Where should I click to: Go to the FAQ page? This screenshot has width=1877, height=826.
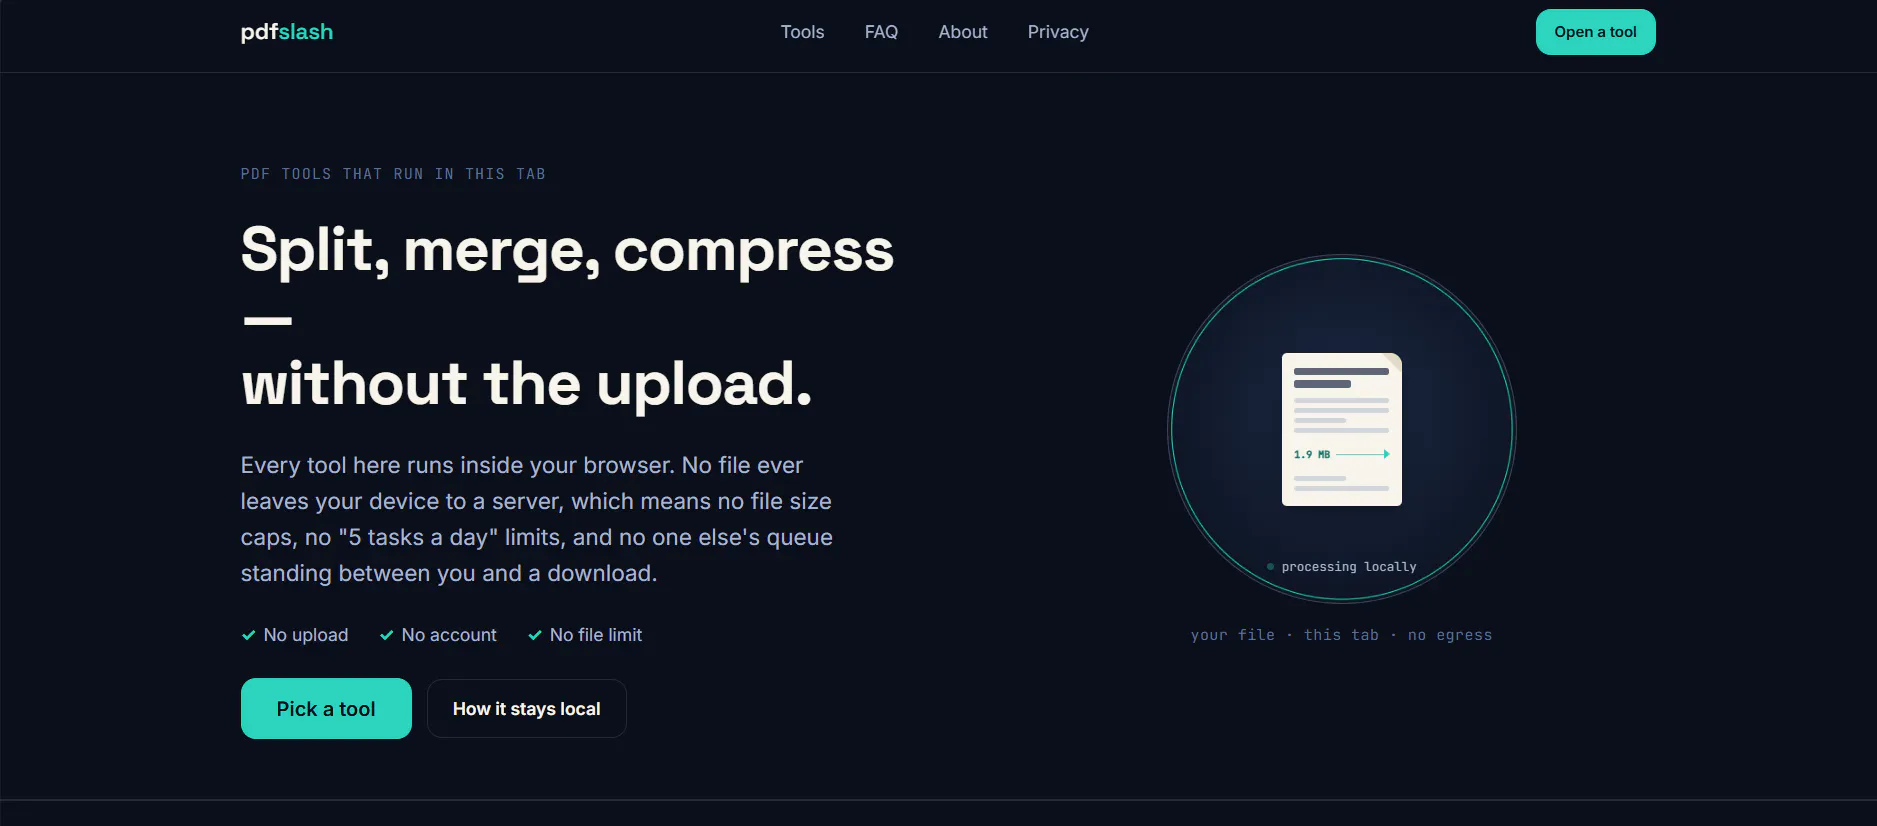pyautogui.click(x=881, y=32)
